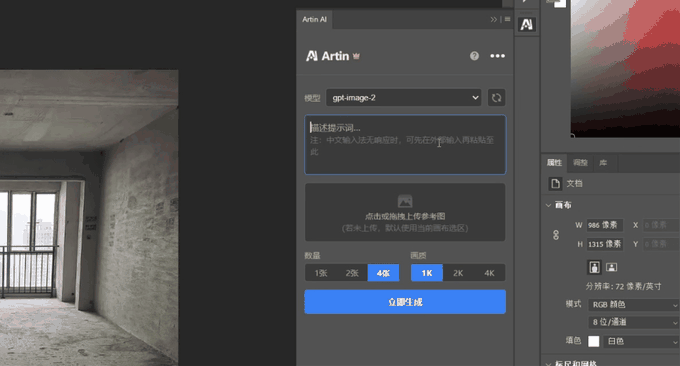Viewport: 680px width, 366px height.
Task: Switch to the 调整 tab
Action: coord(580,163)
